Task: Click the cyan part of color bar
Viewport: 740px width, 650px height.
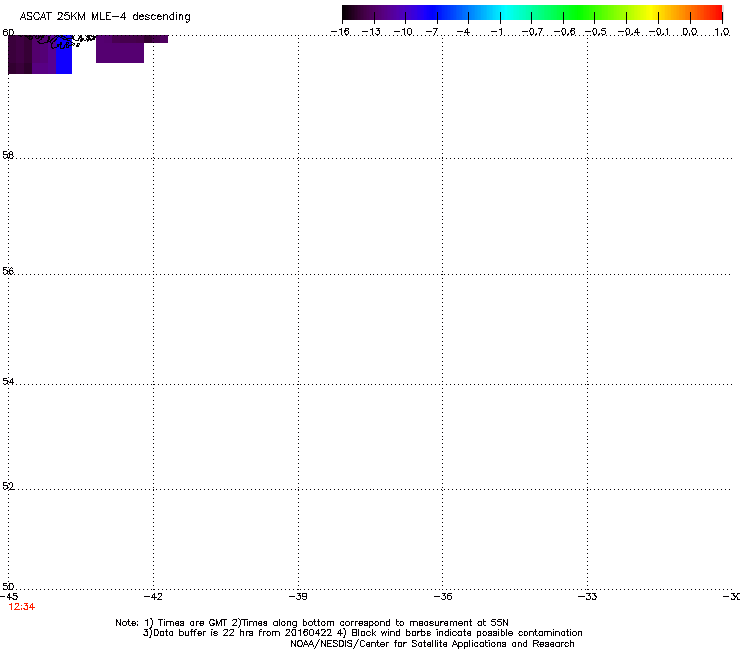Action: tap(505, 13)
